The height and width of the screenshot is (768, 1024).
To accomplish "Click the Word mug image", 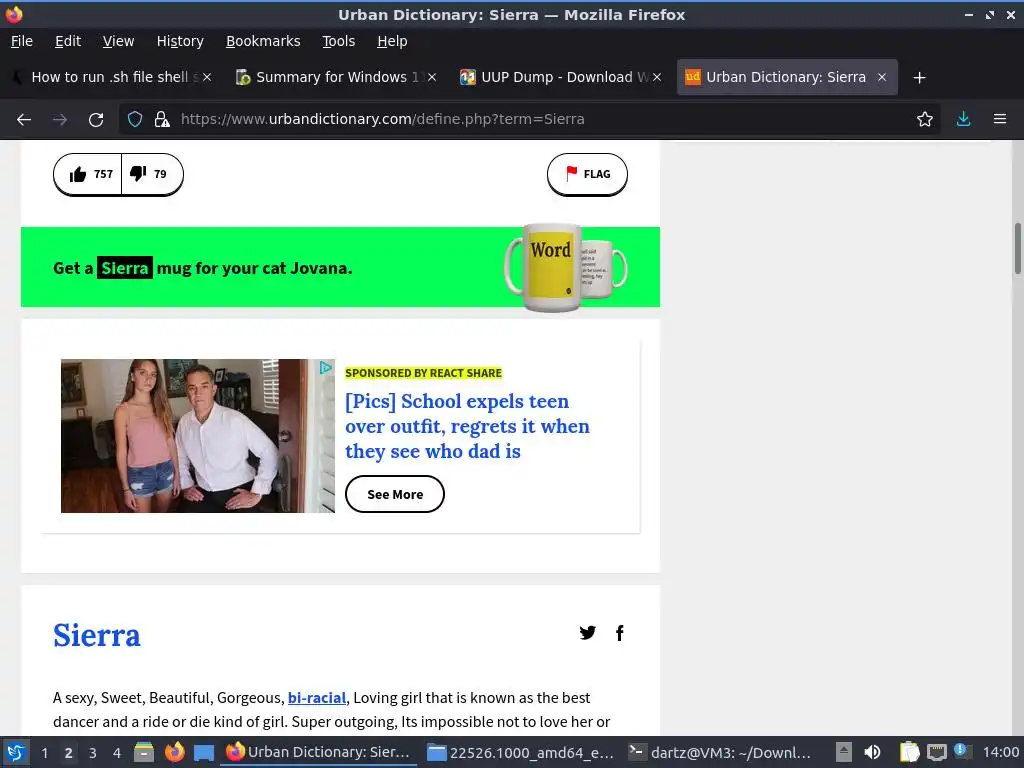I will tap(551, 268).
